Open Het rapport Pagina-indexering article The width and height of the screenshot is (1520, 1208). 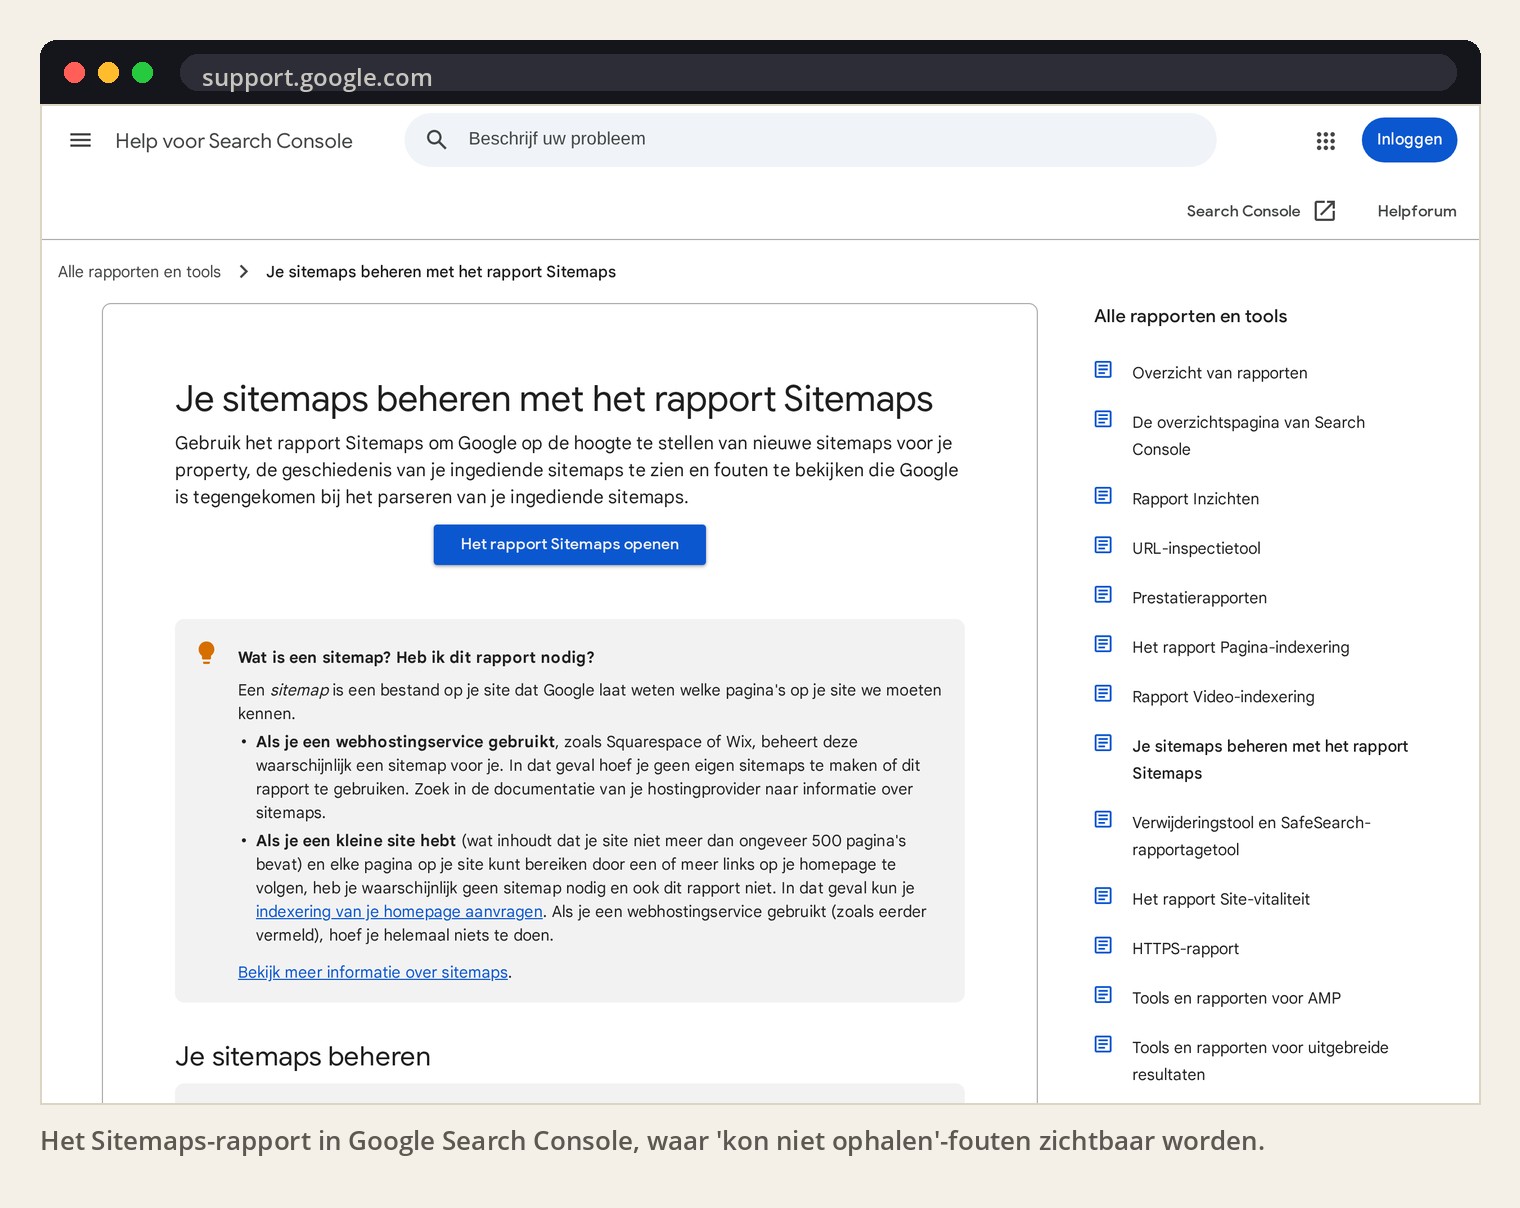(1240, 647)
